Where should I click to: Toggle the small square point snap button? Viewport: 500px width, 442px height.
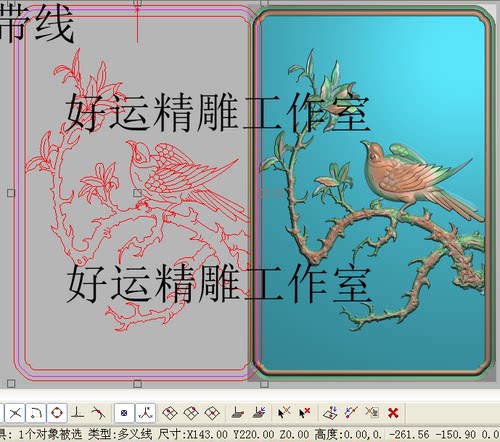pyautogui.click(x=124, y=413)
